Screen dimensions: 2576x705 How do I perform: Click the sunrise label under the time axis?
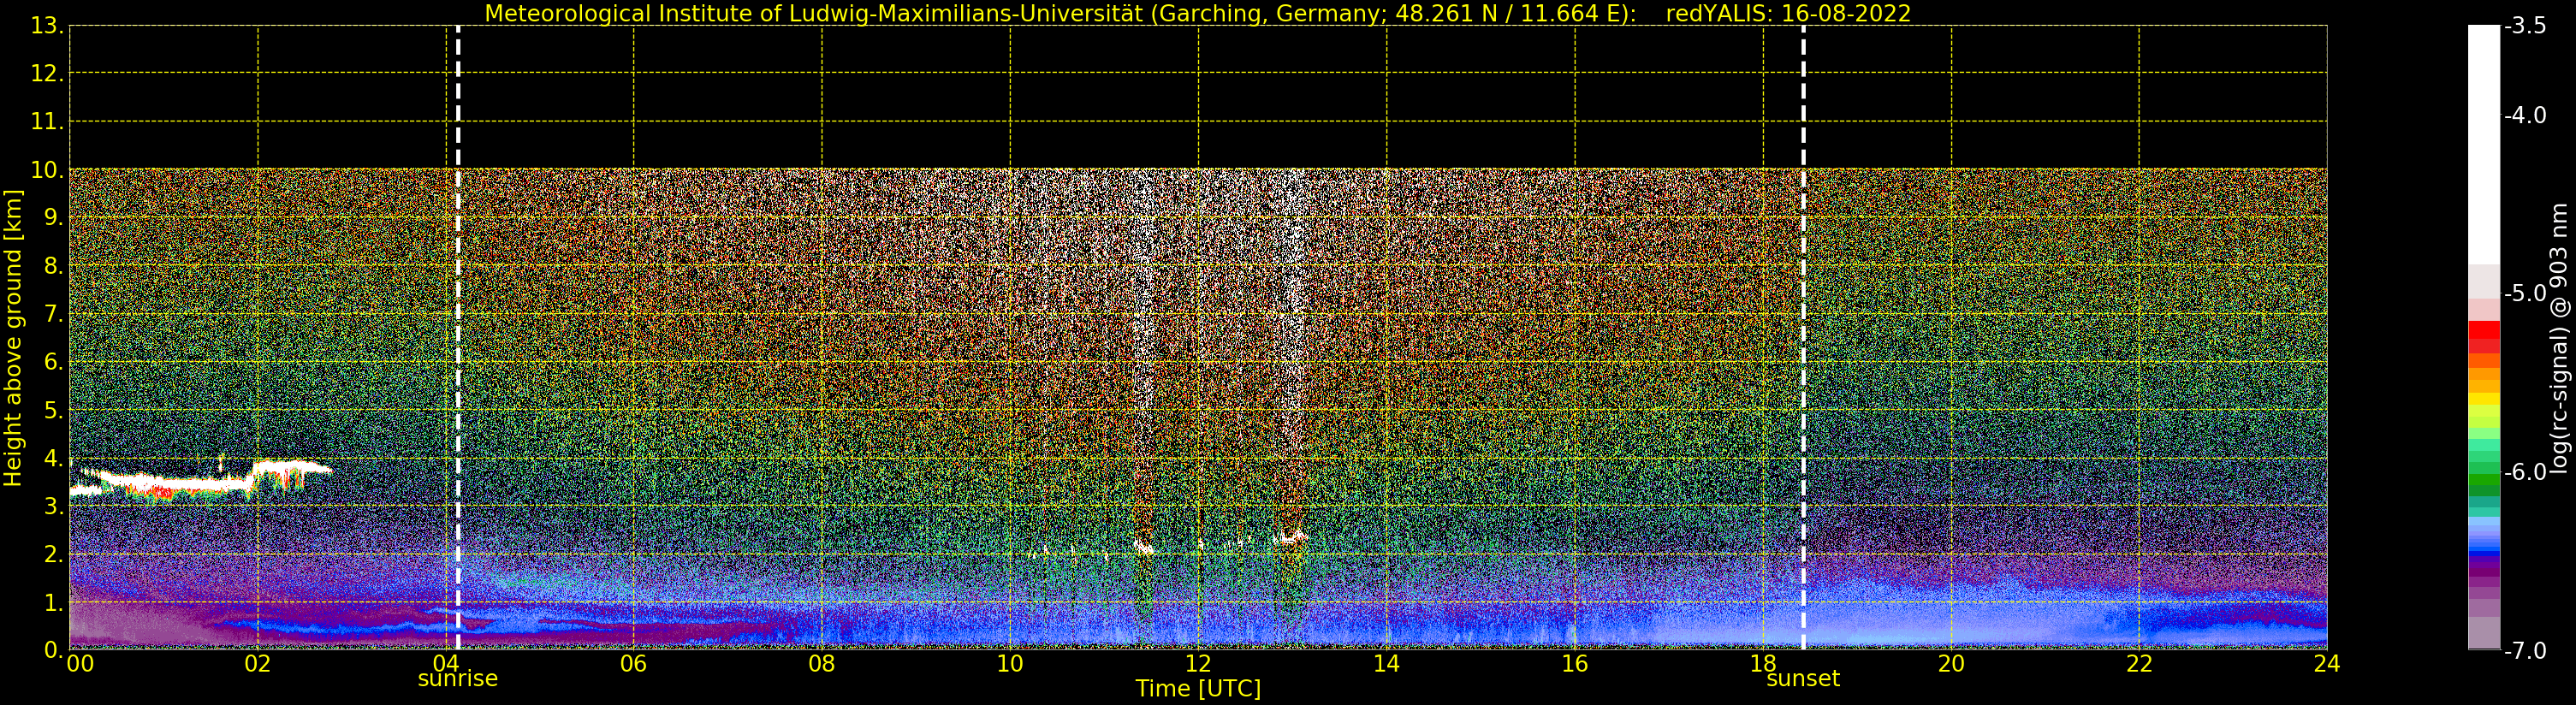point(457,679)
